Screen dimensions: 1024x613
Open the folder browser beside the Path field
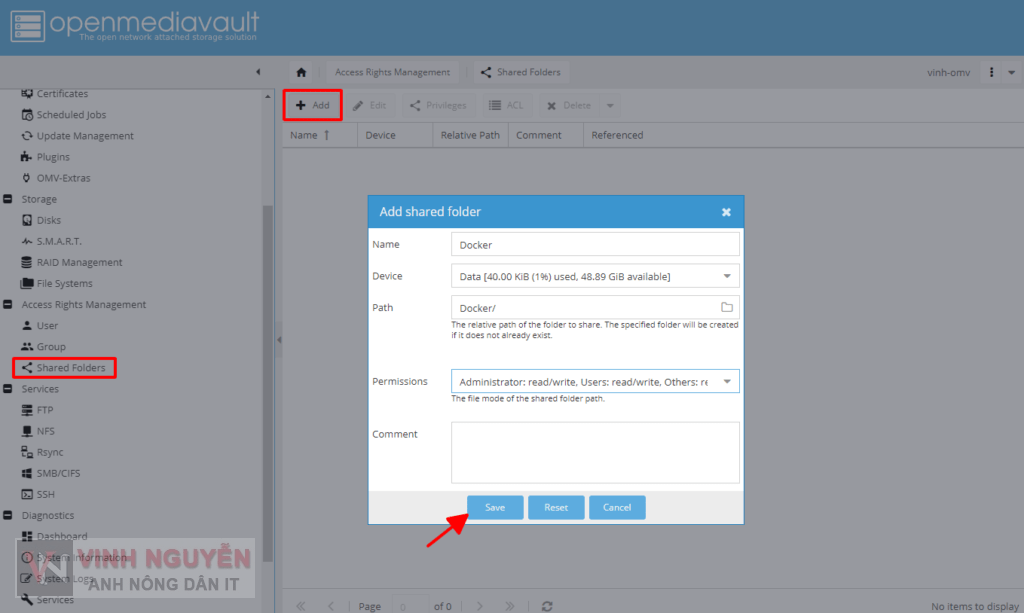point(727,307)
